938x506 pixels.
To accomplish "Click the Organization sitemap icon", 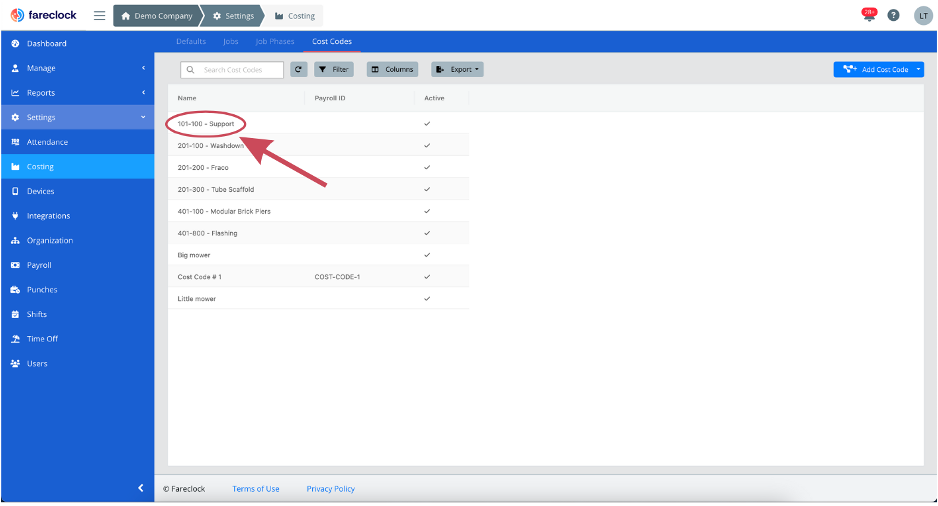I will coord(16,240).
